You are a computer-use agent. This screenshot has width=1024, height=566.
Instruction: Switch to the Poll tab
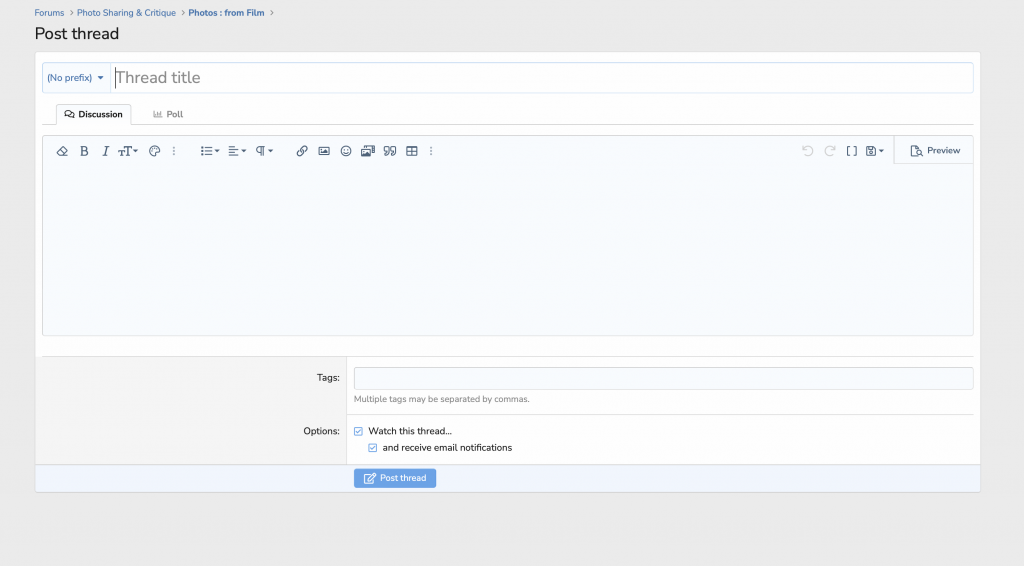168,114
